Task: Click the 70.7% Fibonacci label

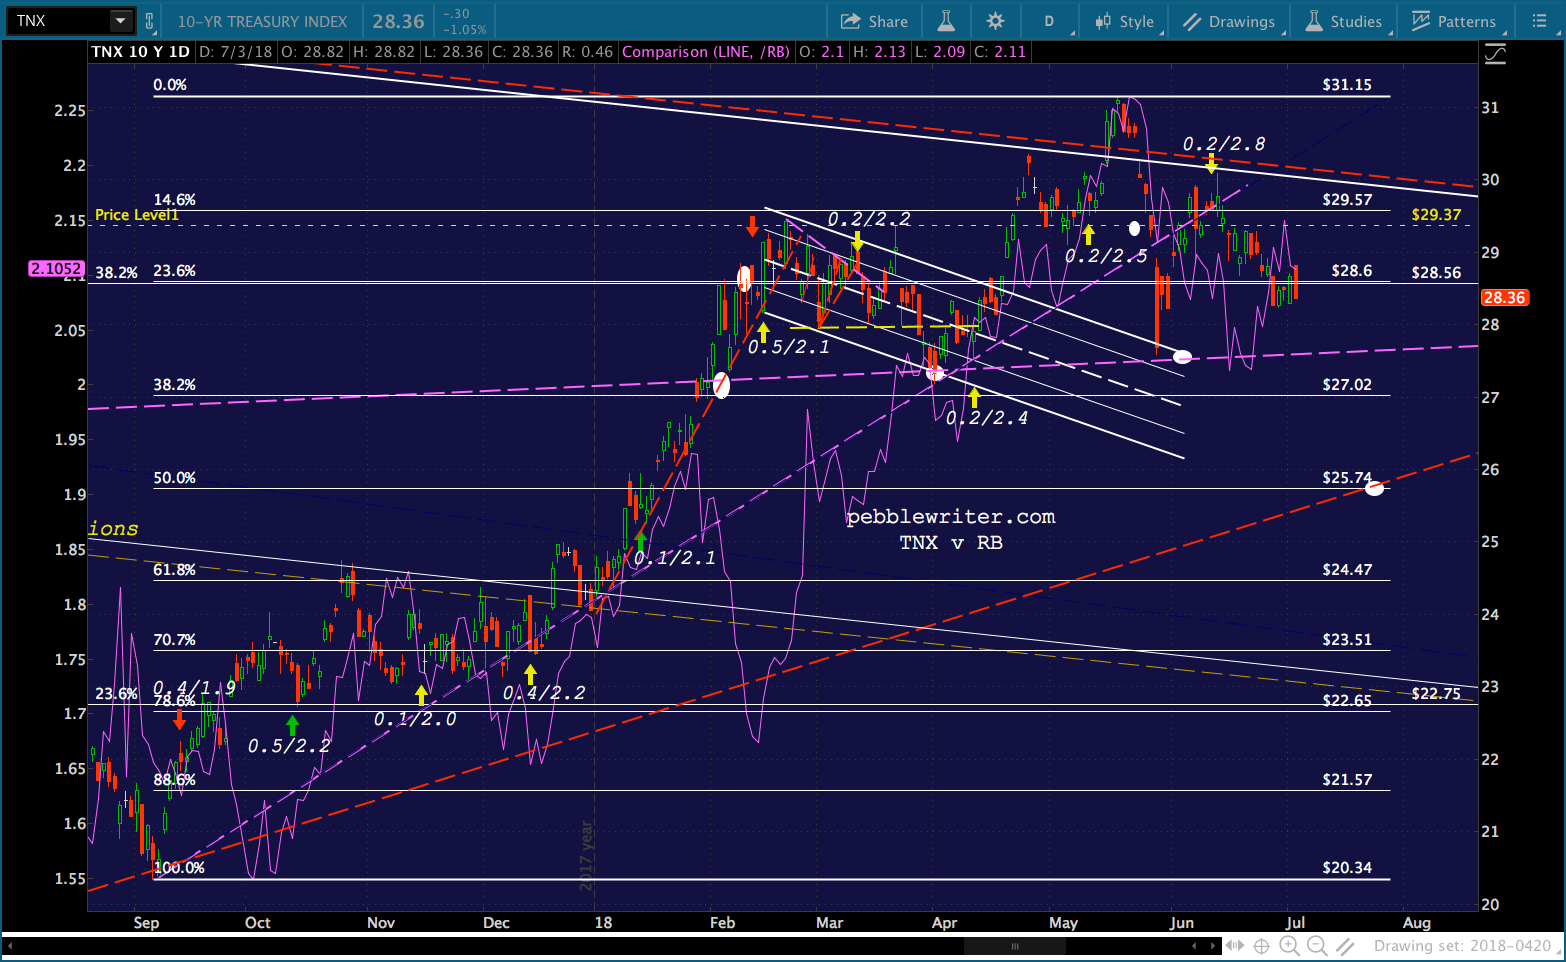Action: pyautogui.click(x=175, y=640)
